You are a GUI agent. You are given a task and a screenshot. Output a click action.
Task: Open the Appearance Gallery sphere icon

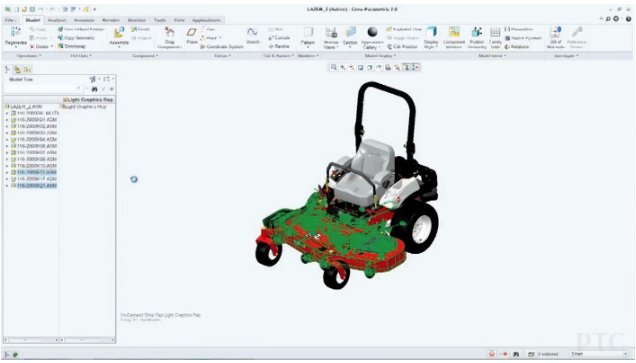372,32
